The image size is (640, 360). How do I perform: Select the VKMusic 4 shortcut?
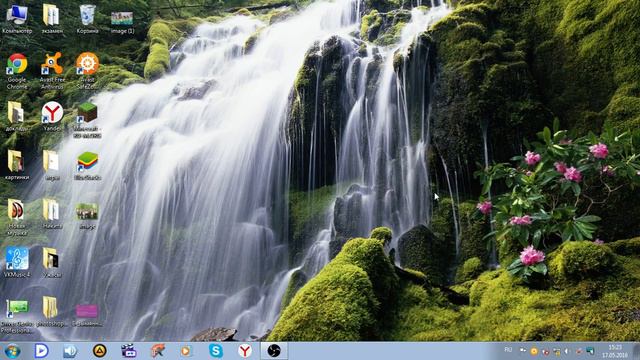(17, 262)
